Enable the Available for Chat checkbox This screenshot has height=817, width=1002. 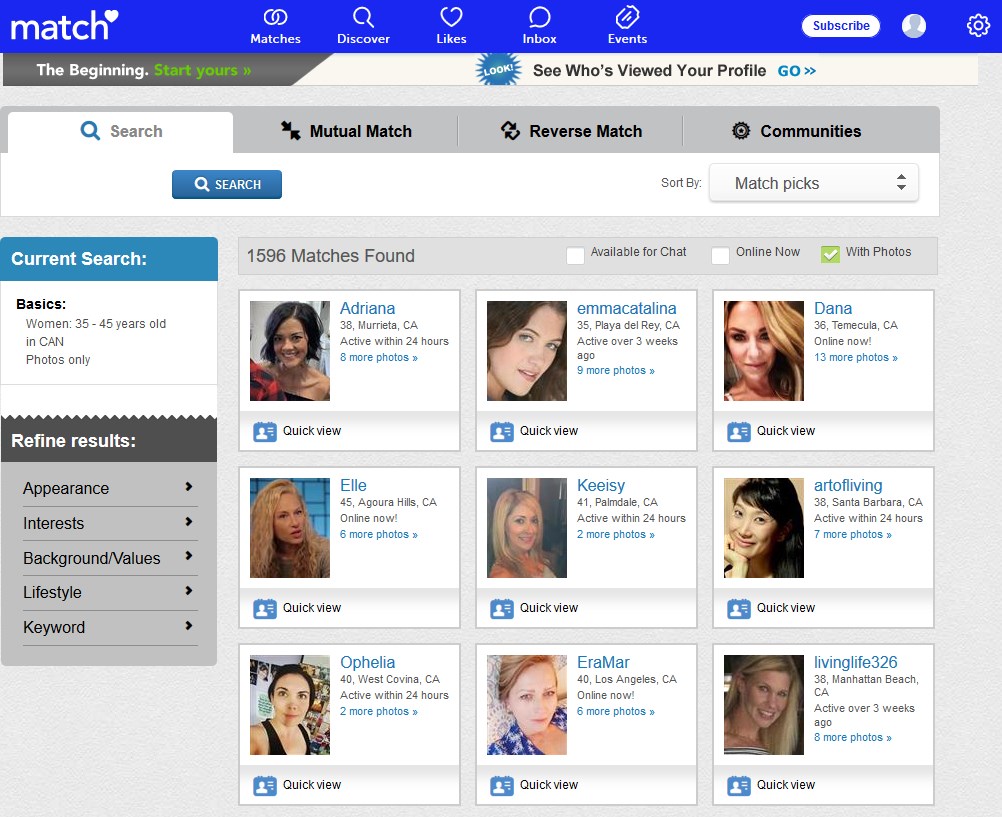point(575,255)
